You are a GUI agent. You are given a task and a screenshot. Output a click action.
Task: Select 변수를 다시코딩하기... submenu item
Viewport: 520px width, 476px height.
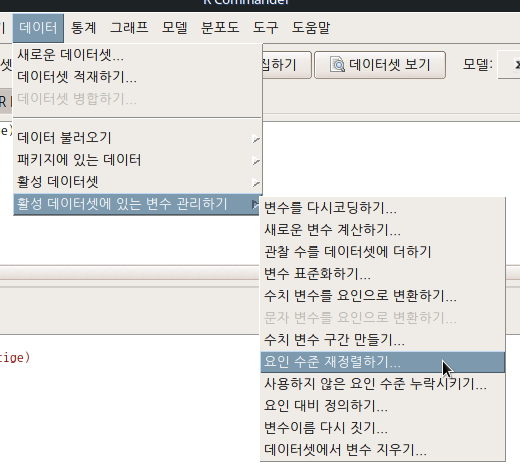click(383, 208)
